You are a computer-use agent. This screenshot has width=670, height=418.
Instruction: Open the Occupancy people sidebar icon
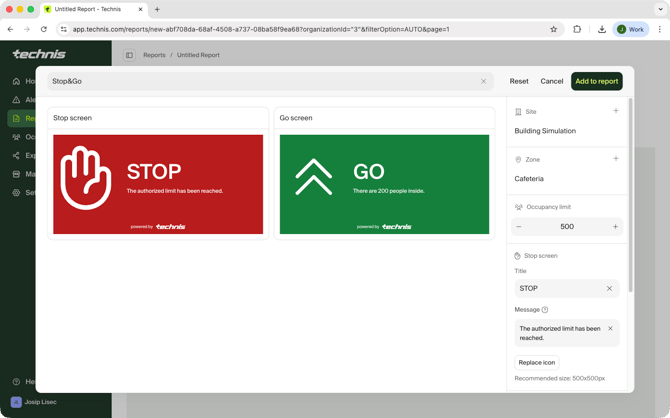[x=16, y=137]
